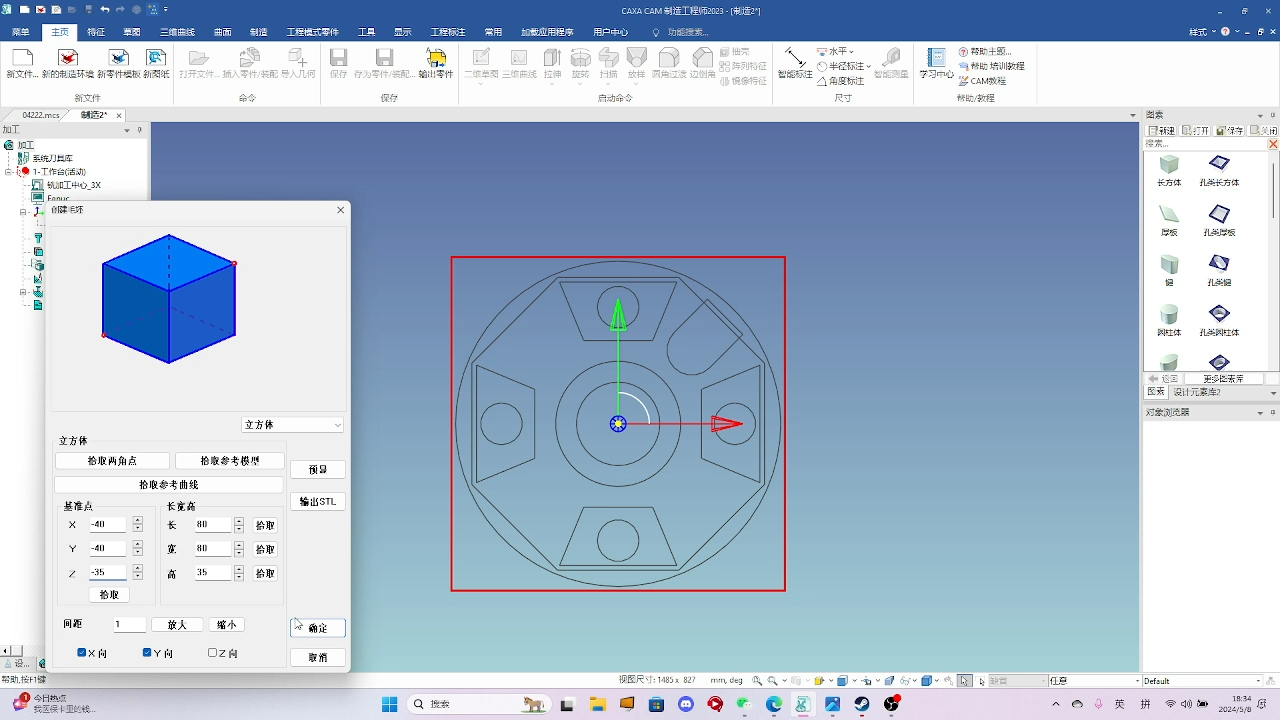The image size is (1280, 720).
Task: Open the 任意 filter dropdown in status bar
Action: (x=1135, y=681)
